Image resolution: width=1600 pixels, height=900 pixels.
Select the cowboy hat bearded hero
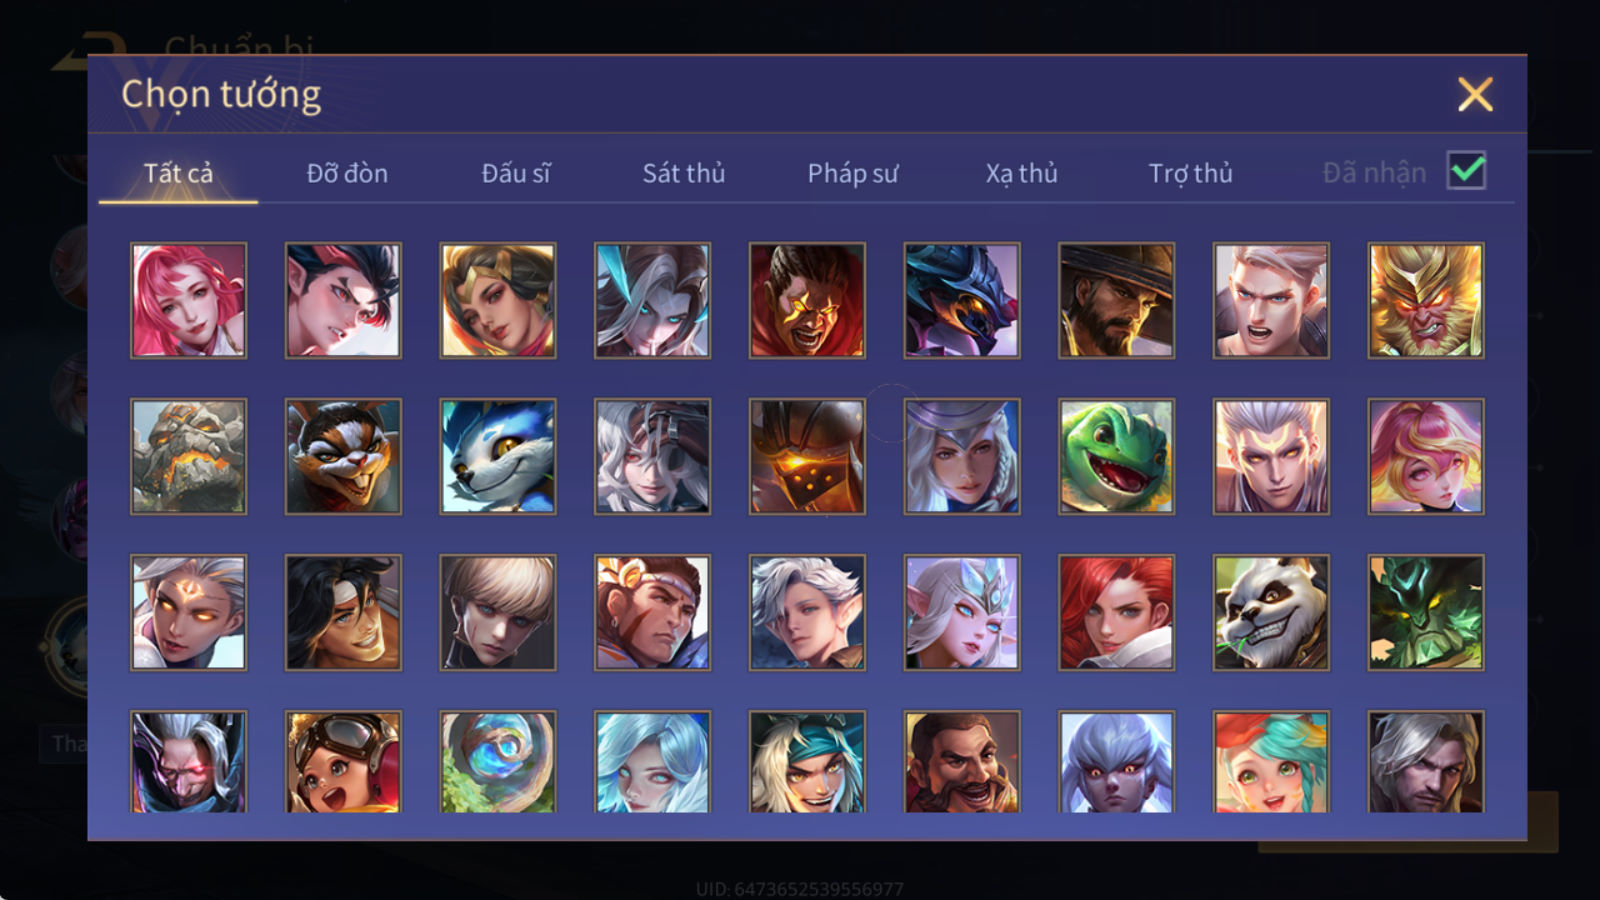[1116, 300]
